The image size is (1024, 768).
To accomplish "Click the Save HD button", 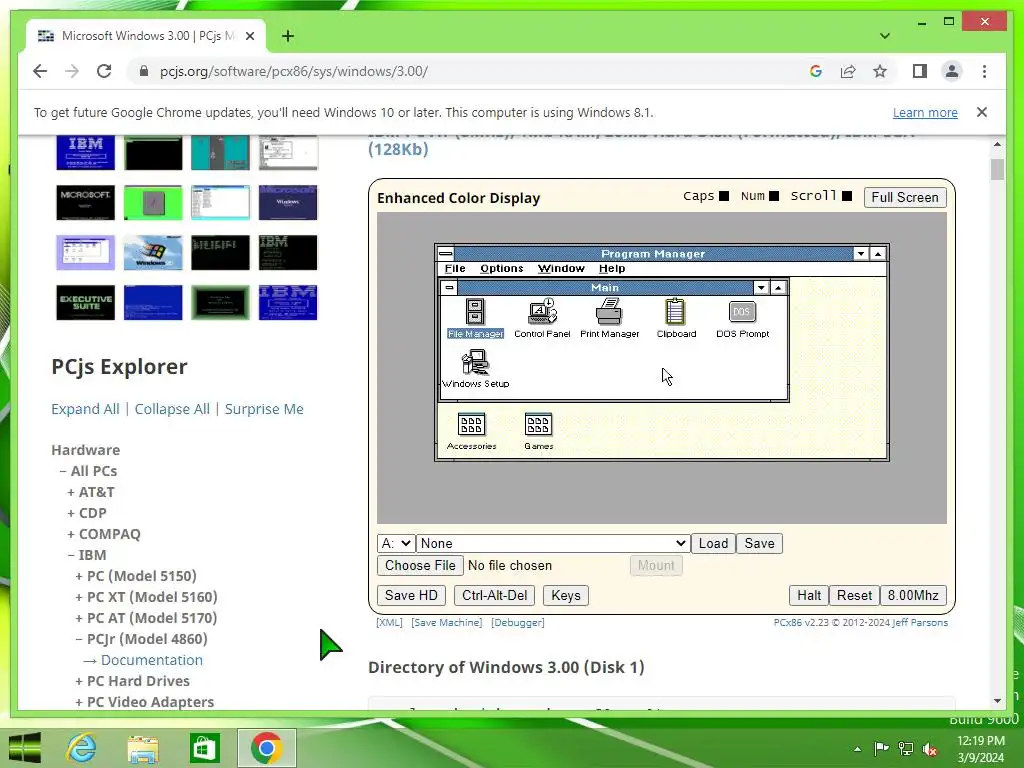I will click(411, 596).
